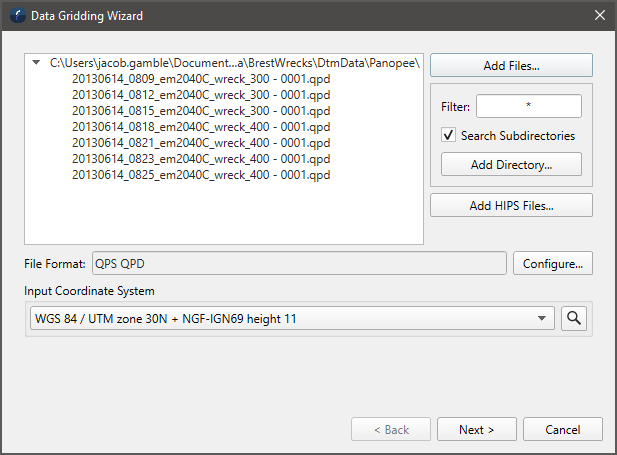617x455 pixels.
Task: Click the Data Gridding Wizard app icon
Action: click(17, 15)
